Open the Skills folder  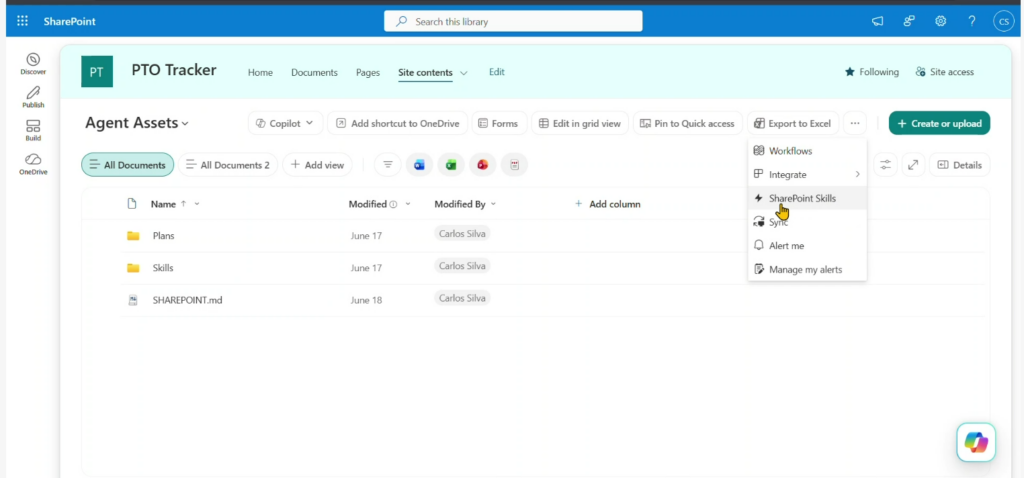pos(163,268)
